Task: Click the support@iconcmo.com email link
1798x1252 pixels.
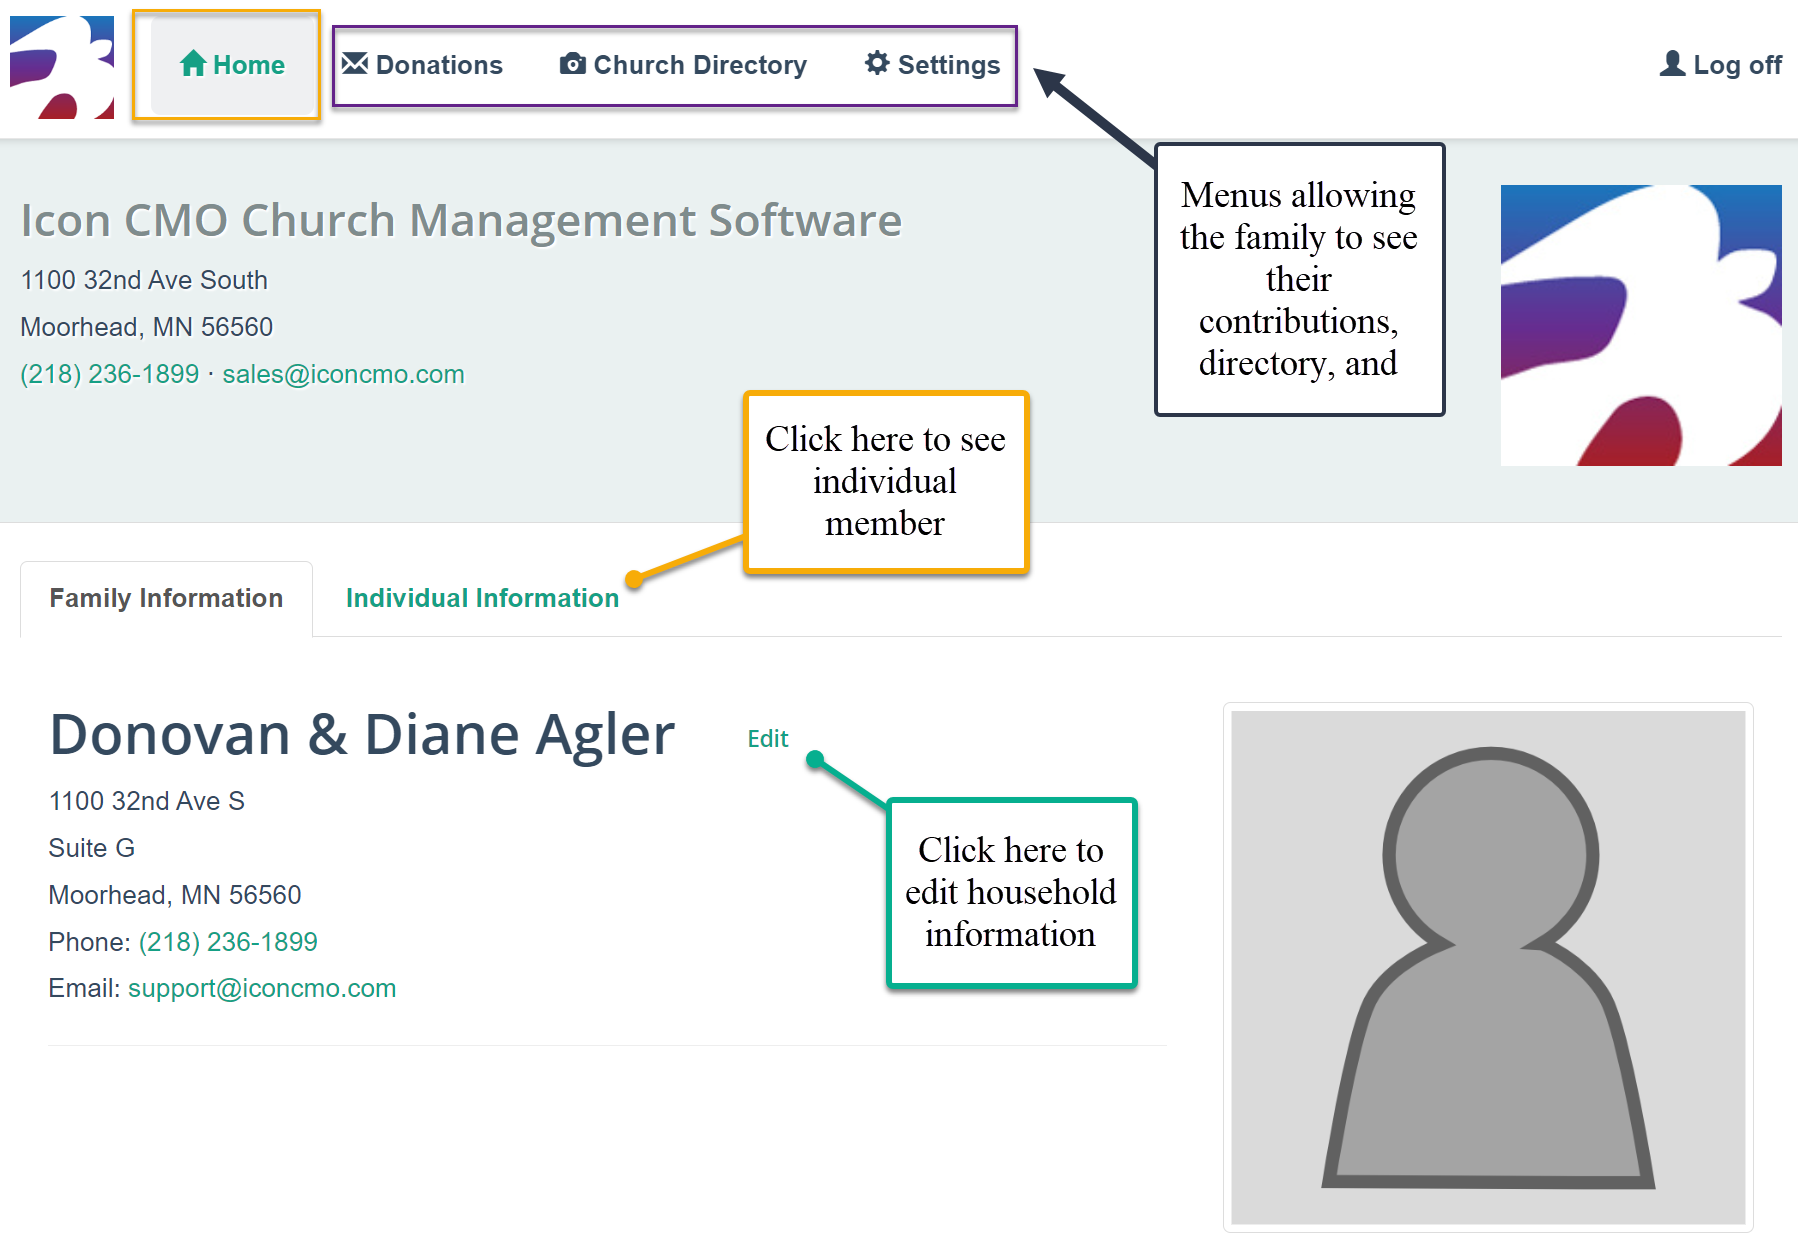Action: coord(262,988)
